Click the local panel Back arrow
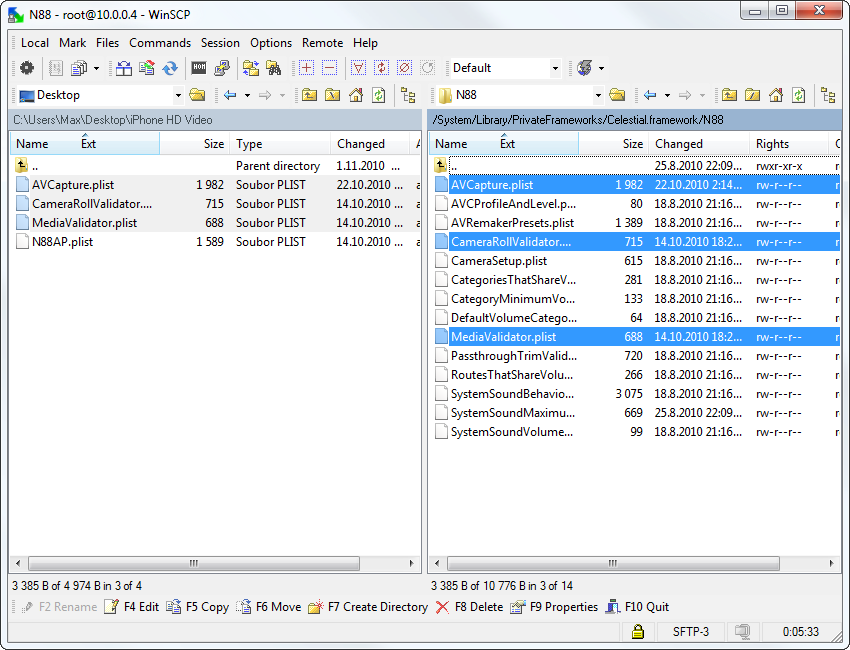This screenshot has height=650, width=850. click(230, 95)
